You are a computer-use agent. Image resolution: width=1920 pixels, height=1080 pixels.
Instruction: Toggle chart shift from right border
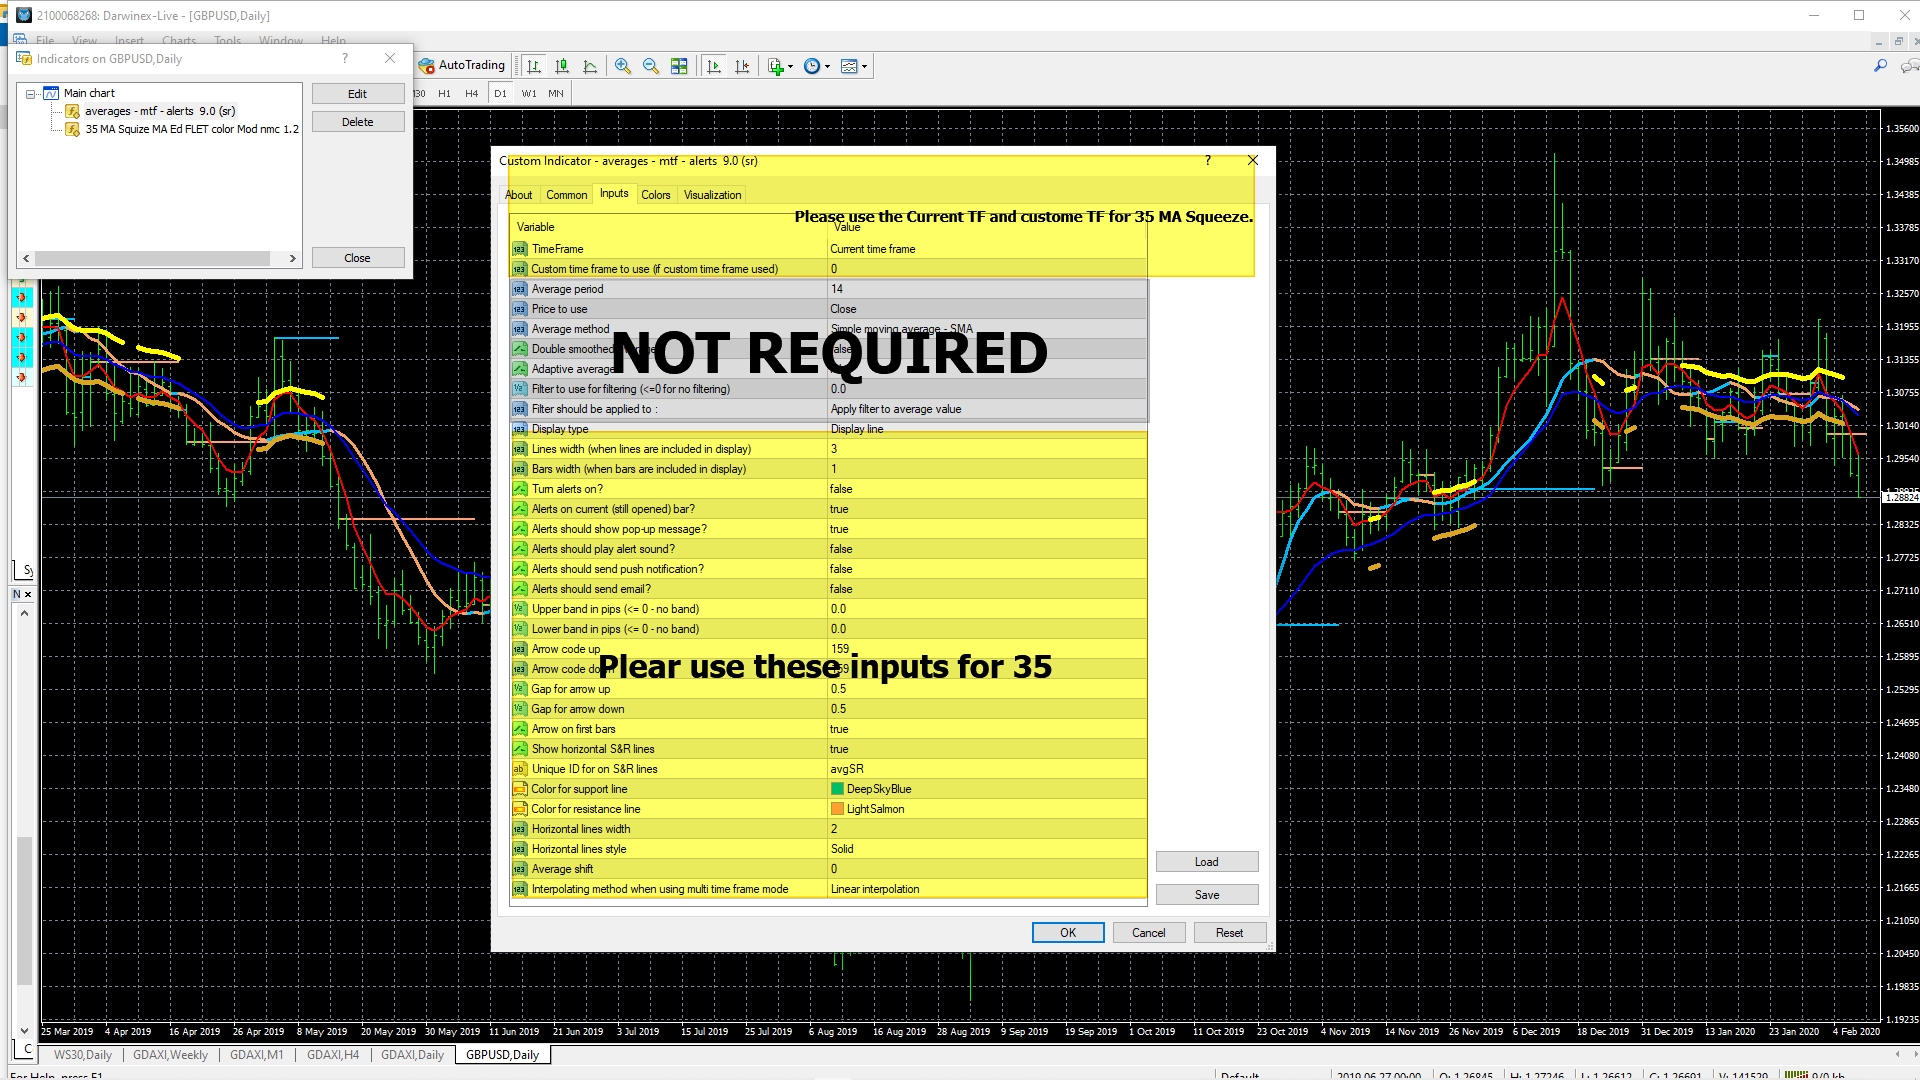pos(742,66)
